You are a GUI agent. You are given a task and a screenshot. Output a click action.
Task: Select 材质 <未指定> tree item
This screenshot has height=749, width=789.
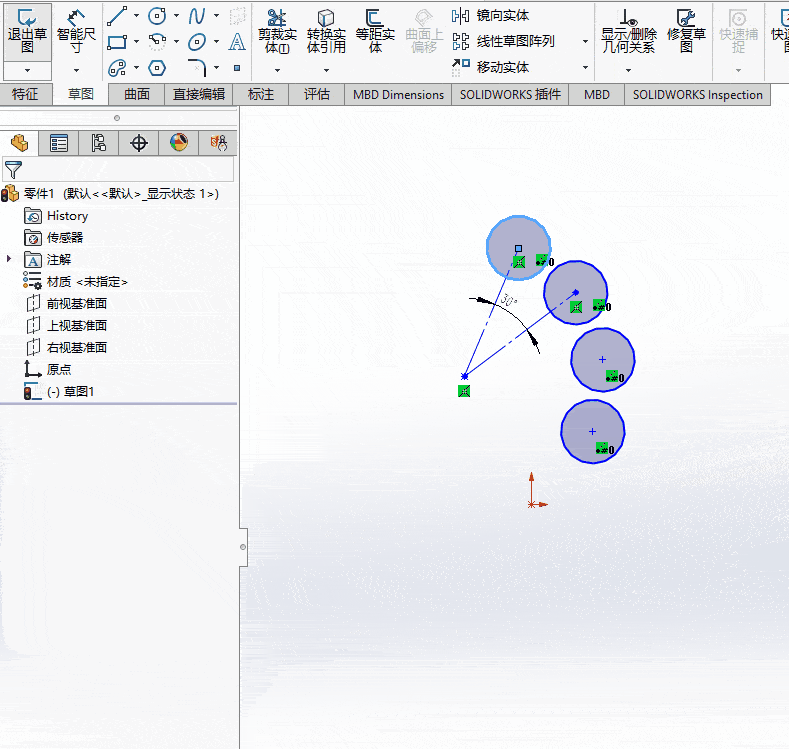(x=75, y=282)
